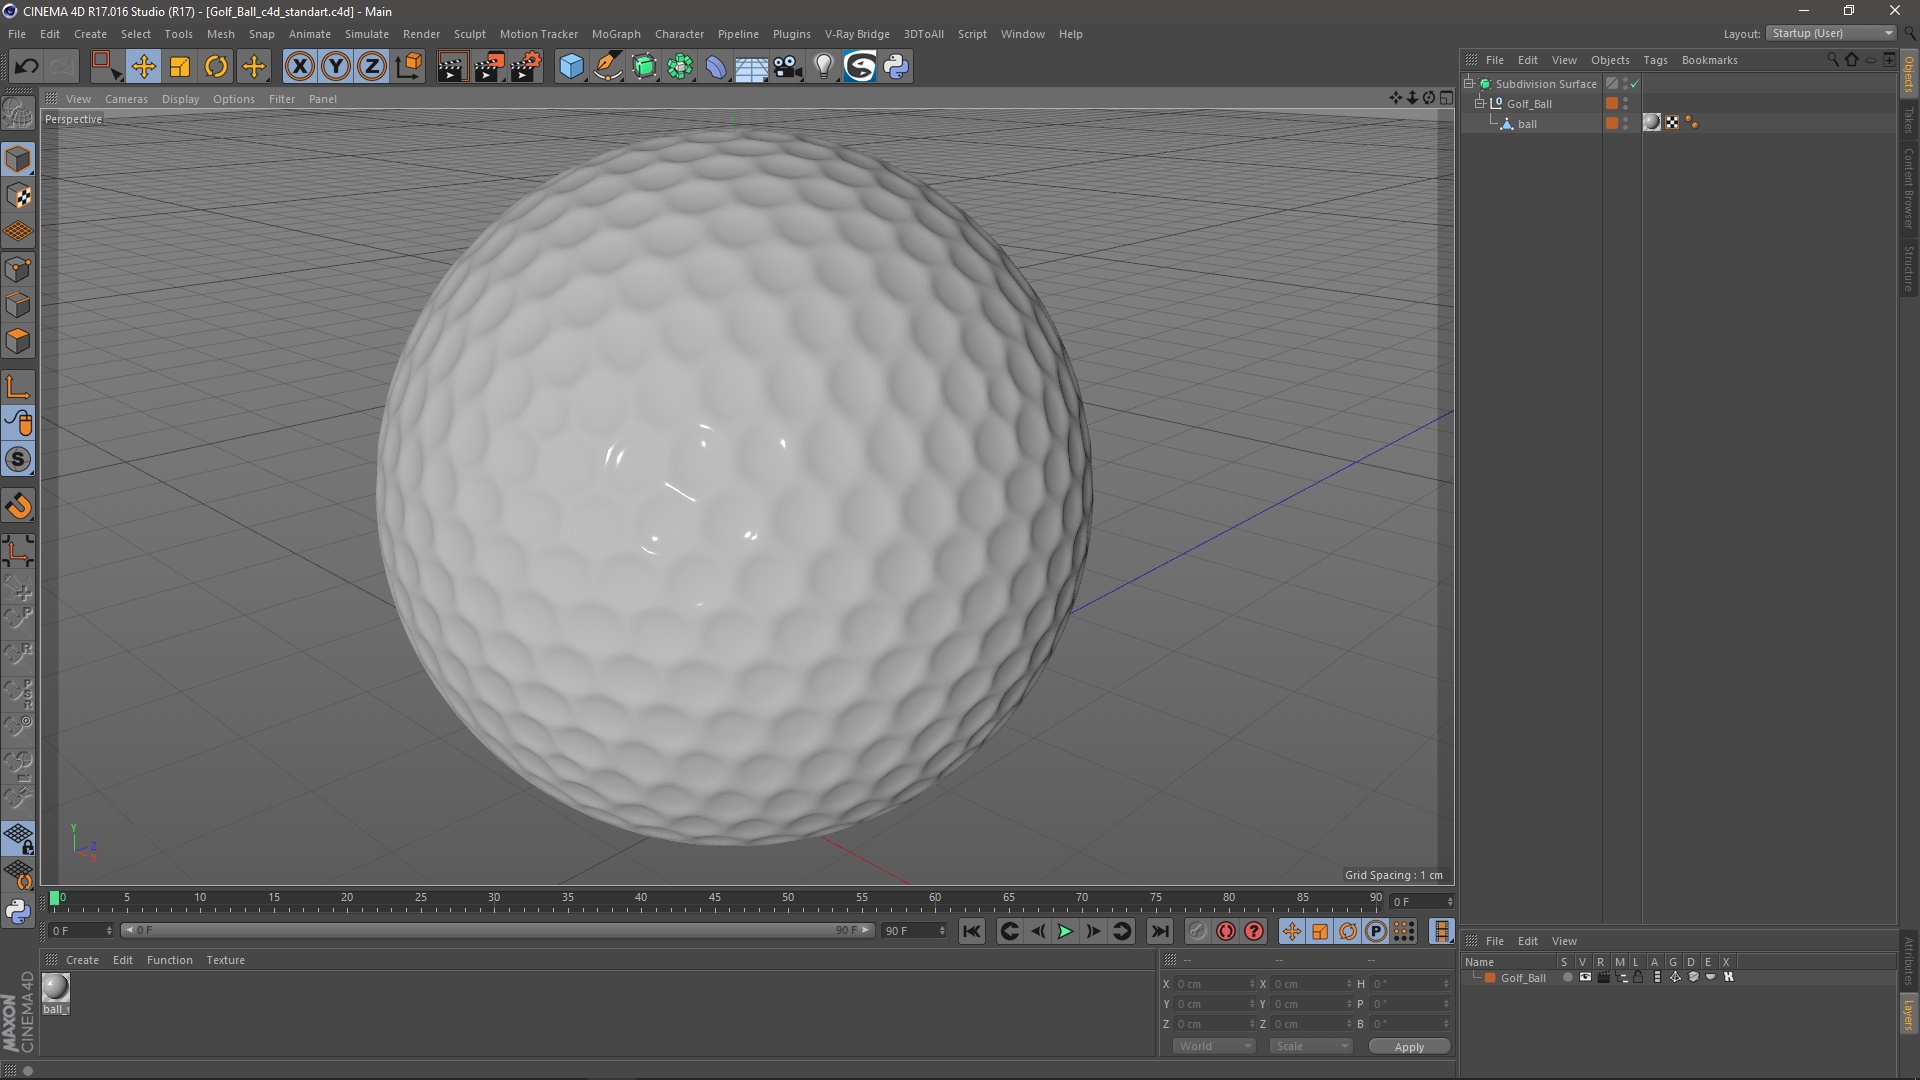Click ball object's orange layer swatch
The height and width of the screenshot is (1080, 1920).
pyautogui.click(x=1612, y=124)
